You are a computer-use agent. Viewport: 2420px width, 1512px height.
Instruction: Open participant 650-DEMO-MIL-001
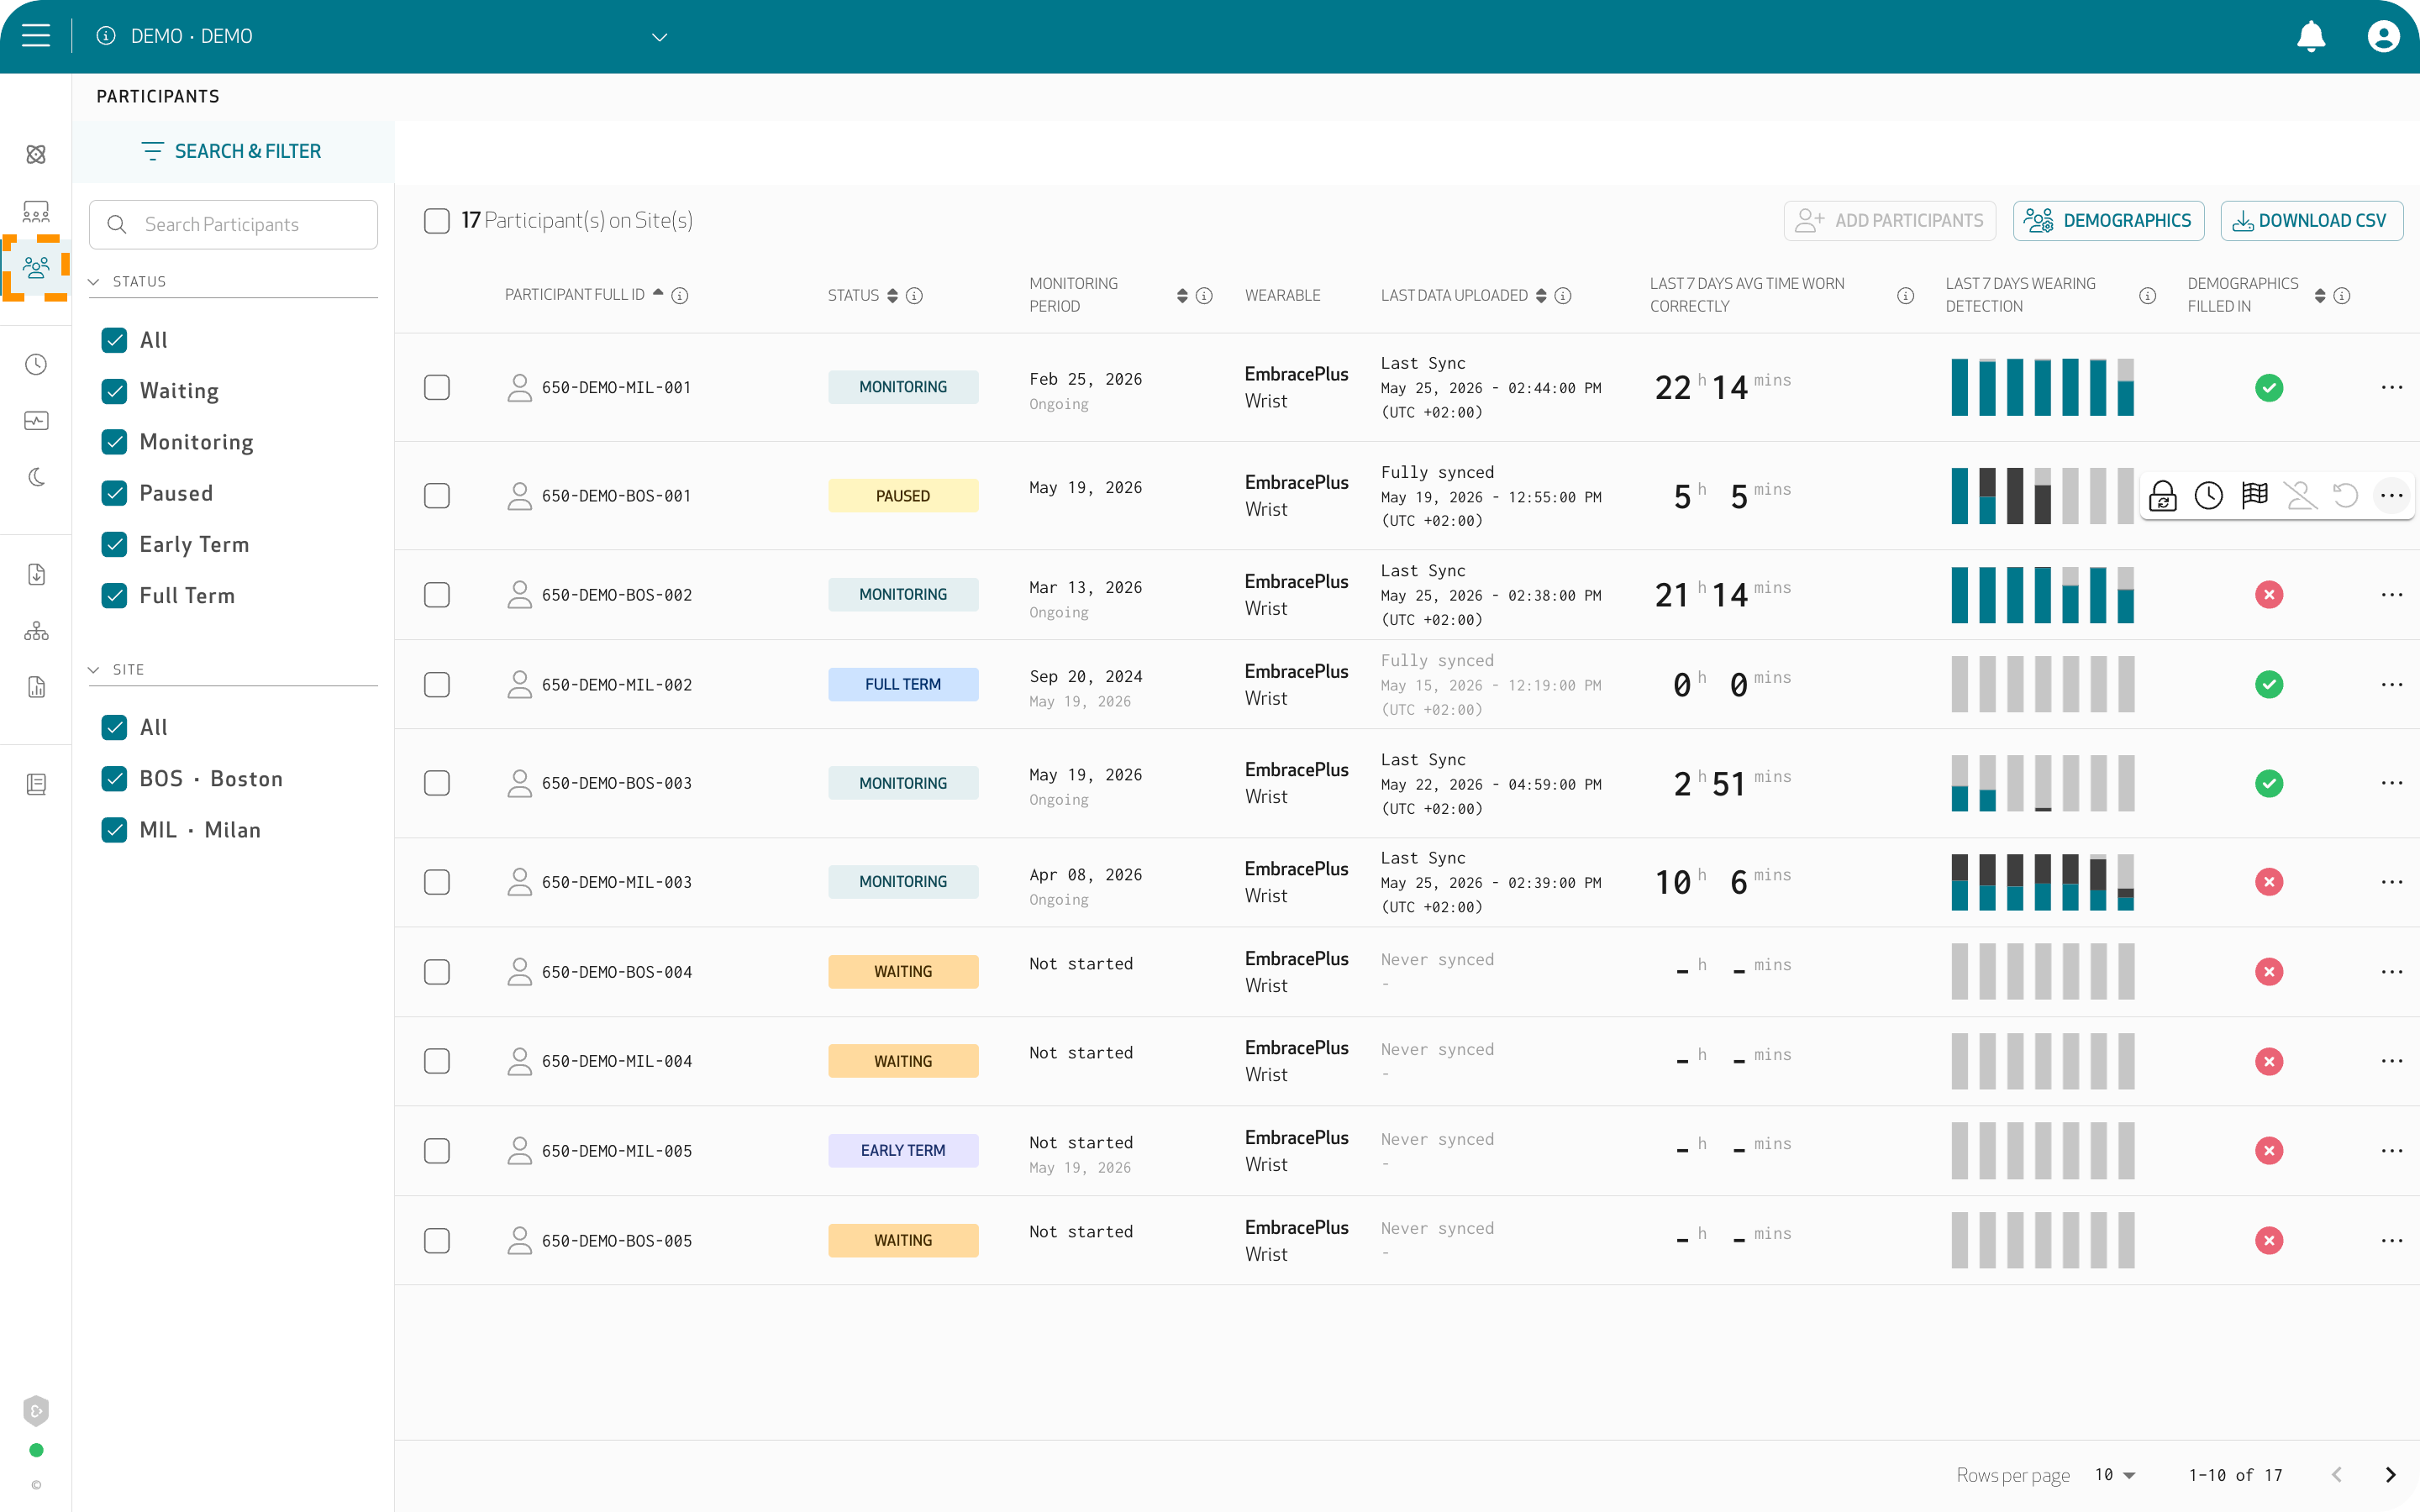616,388
